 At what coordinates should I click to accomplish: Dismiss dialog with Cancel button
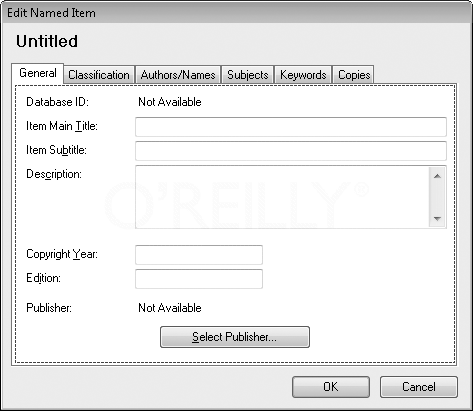[x=419, y=387]
